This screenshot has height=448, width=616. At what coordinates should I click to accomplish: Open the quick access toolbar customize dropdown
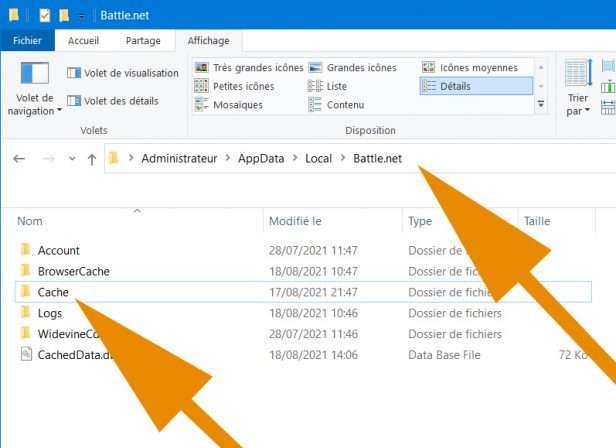tap(81, 16)
